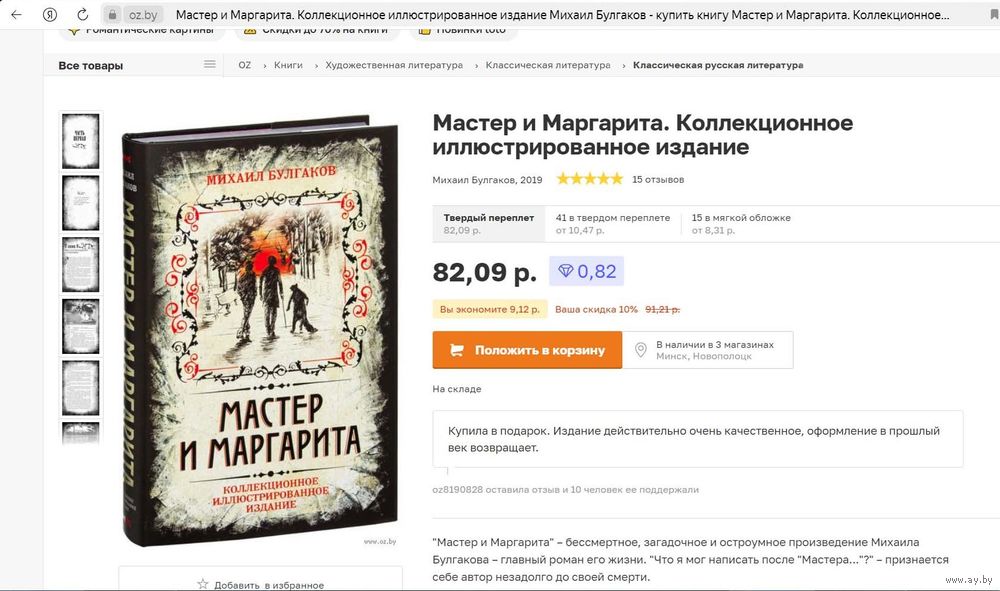Viewport: 1000px width, 591px height.
Task: Click the browser back arrow
Action: 17,14
